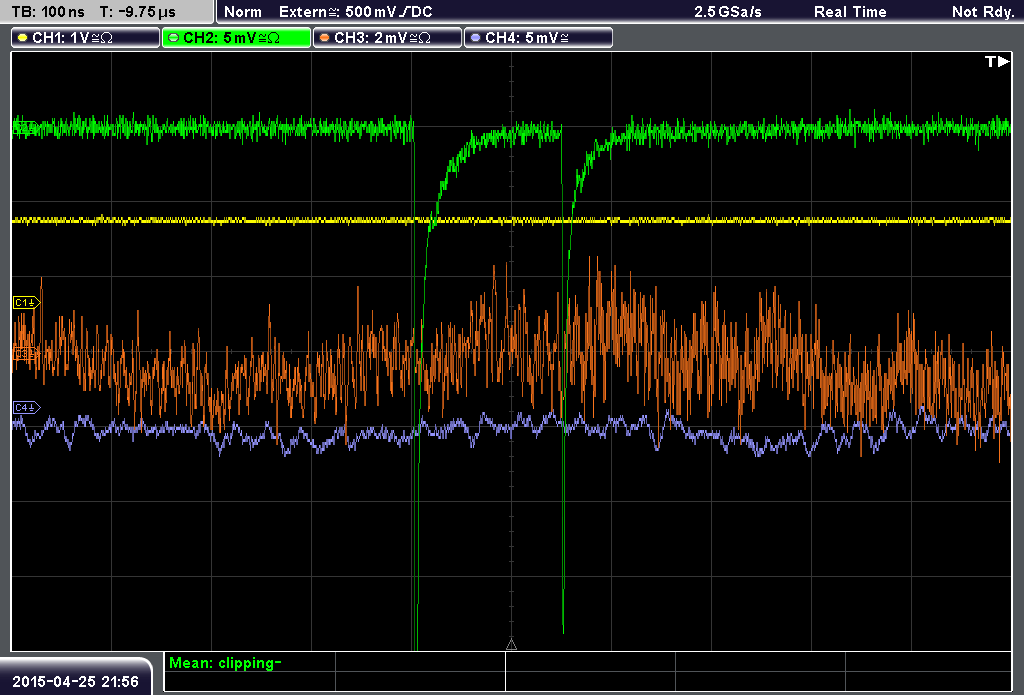The height and width of the screenshot is (695, 1024).
Task: Click the orange C3 ground level marker
Action: [25, 353]
